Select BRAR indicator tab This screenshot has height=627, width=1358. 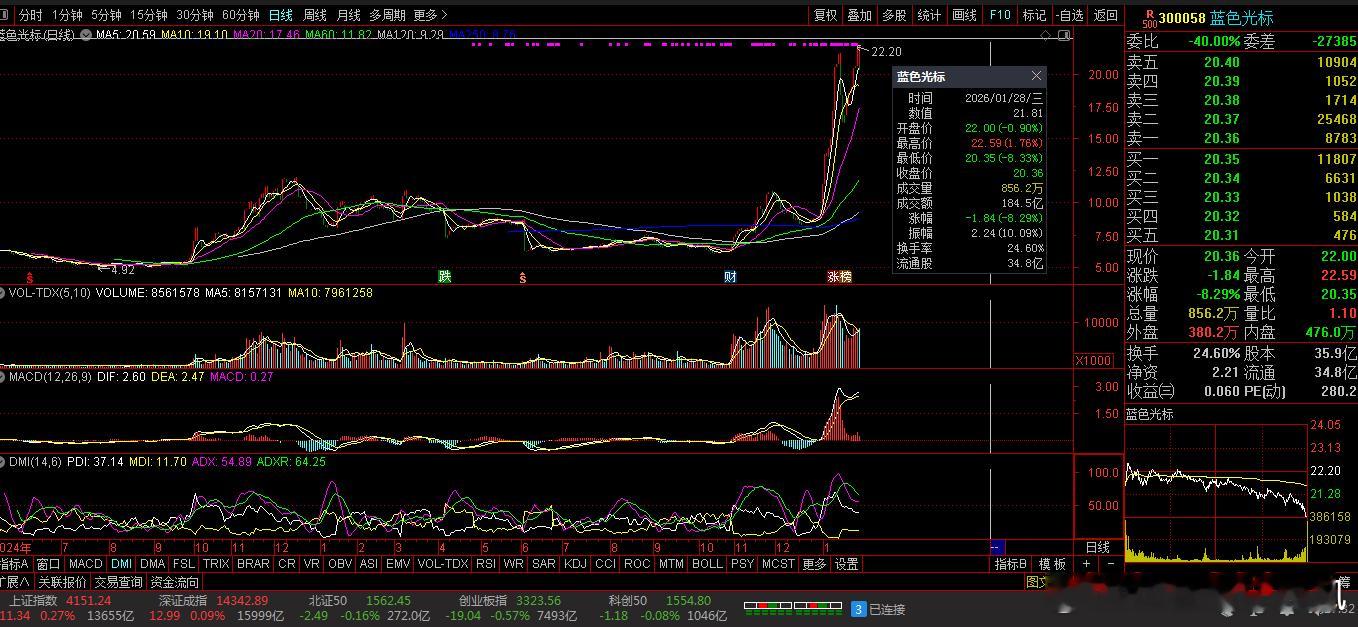click(x=253, y=564)
